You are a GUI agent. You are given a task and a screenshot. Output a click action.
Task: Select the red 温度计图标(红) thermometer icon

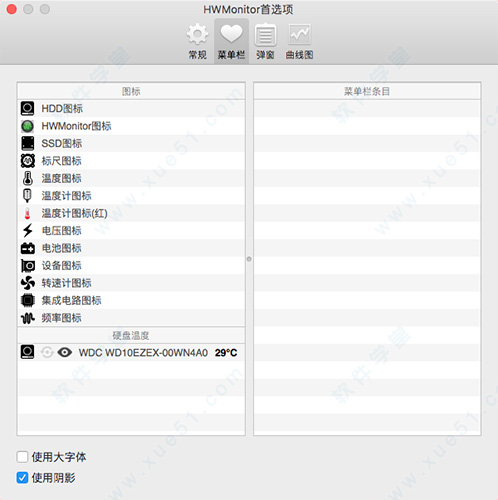coord(27,213)
